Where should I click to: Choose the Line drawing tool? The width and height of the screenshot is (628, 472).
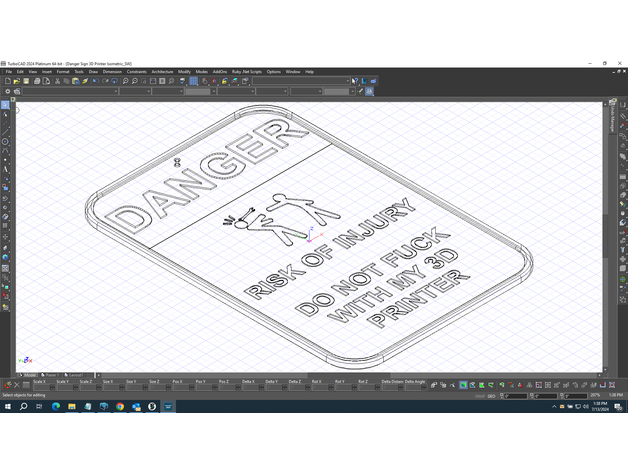[5, 130]
